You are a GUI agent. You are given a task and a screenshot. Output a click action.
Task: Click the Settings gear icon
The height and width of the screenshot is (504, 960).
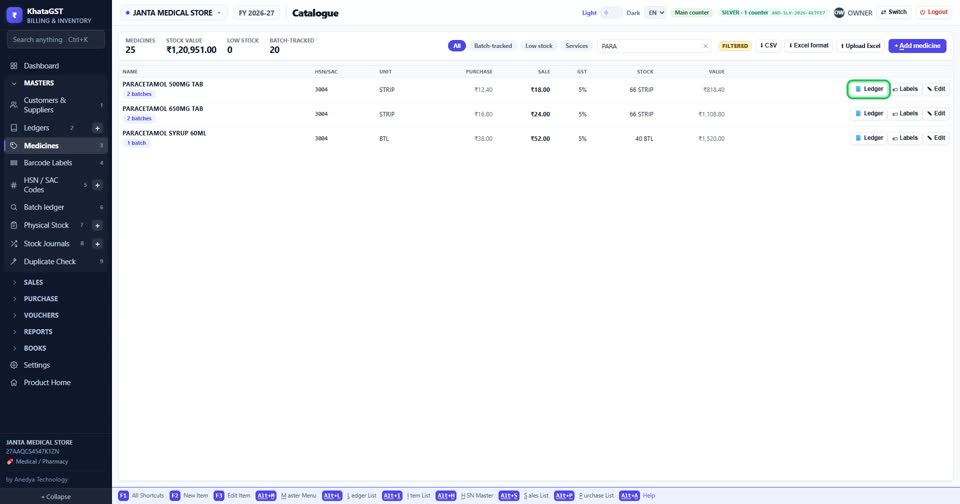(x=13, y=365)
